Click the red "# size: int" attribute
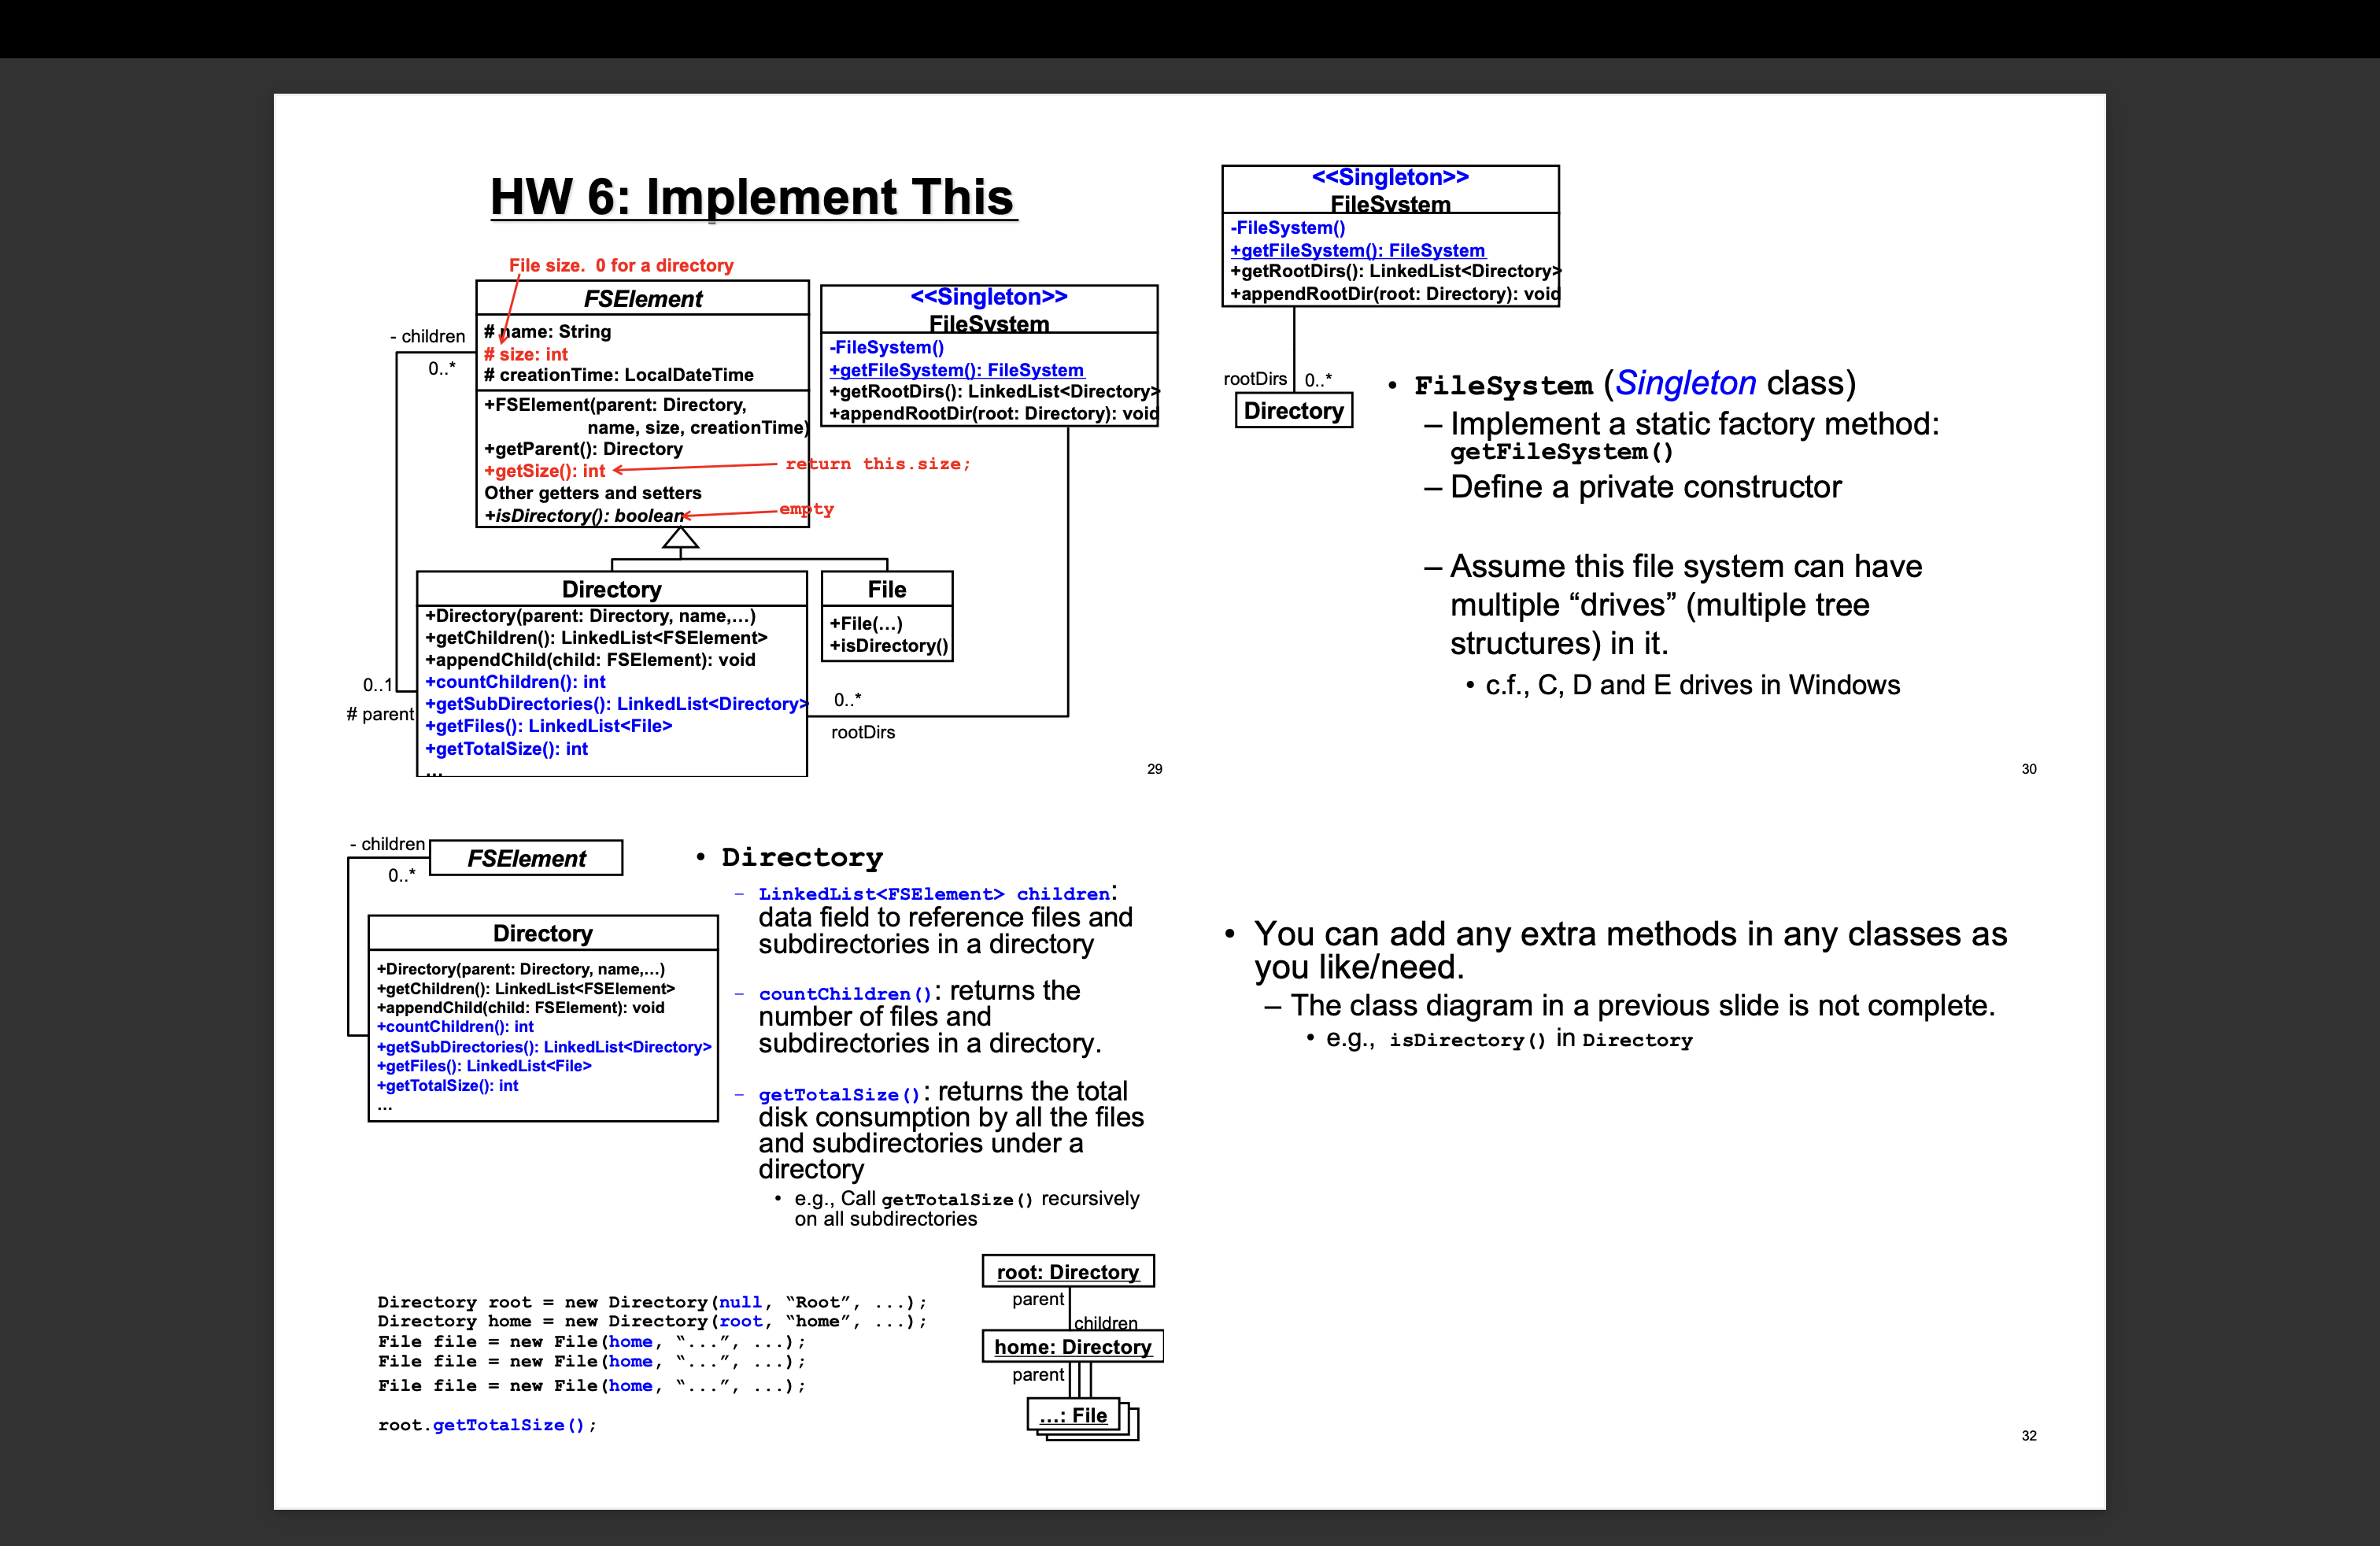 [x=526, y=354]
